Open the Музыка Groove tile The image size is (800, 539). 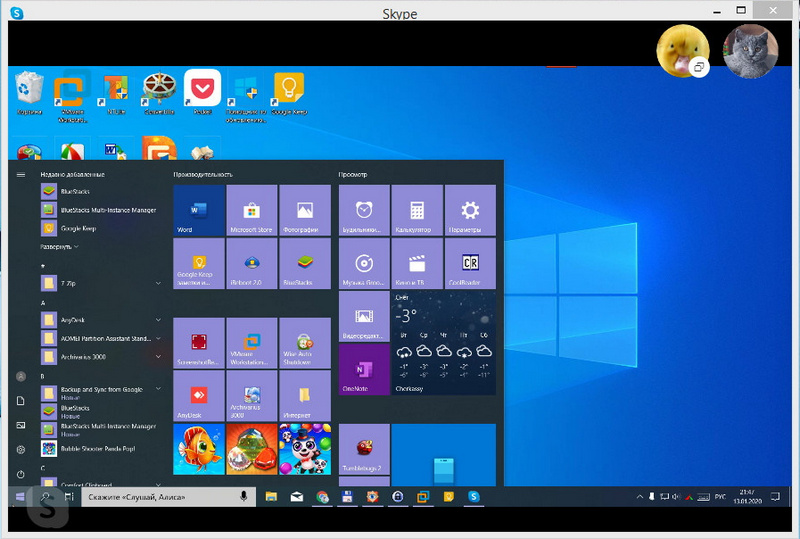(x=364, y=263)
